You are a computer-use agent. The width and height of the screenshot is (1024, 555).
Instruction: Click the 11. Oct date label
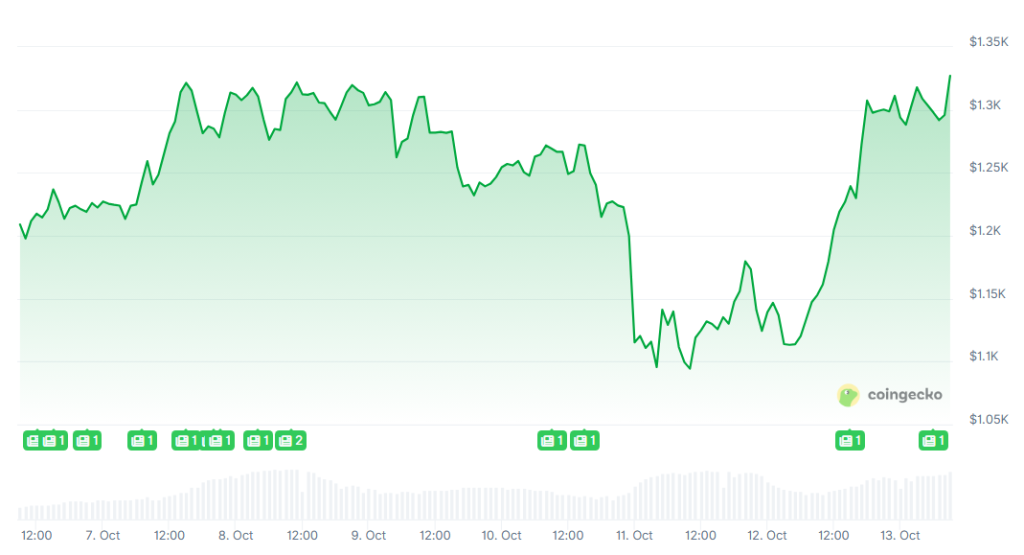pos(635,536)
